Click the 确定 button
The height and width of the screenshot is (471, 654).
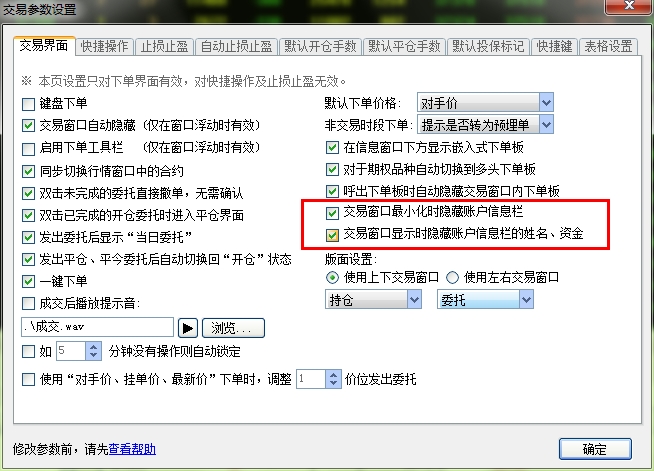tap(595, 449)
